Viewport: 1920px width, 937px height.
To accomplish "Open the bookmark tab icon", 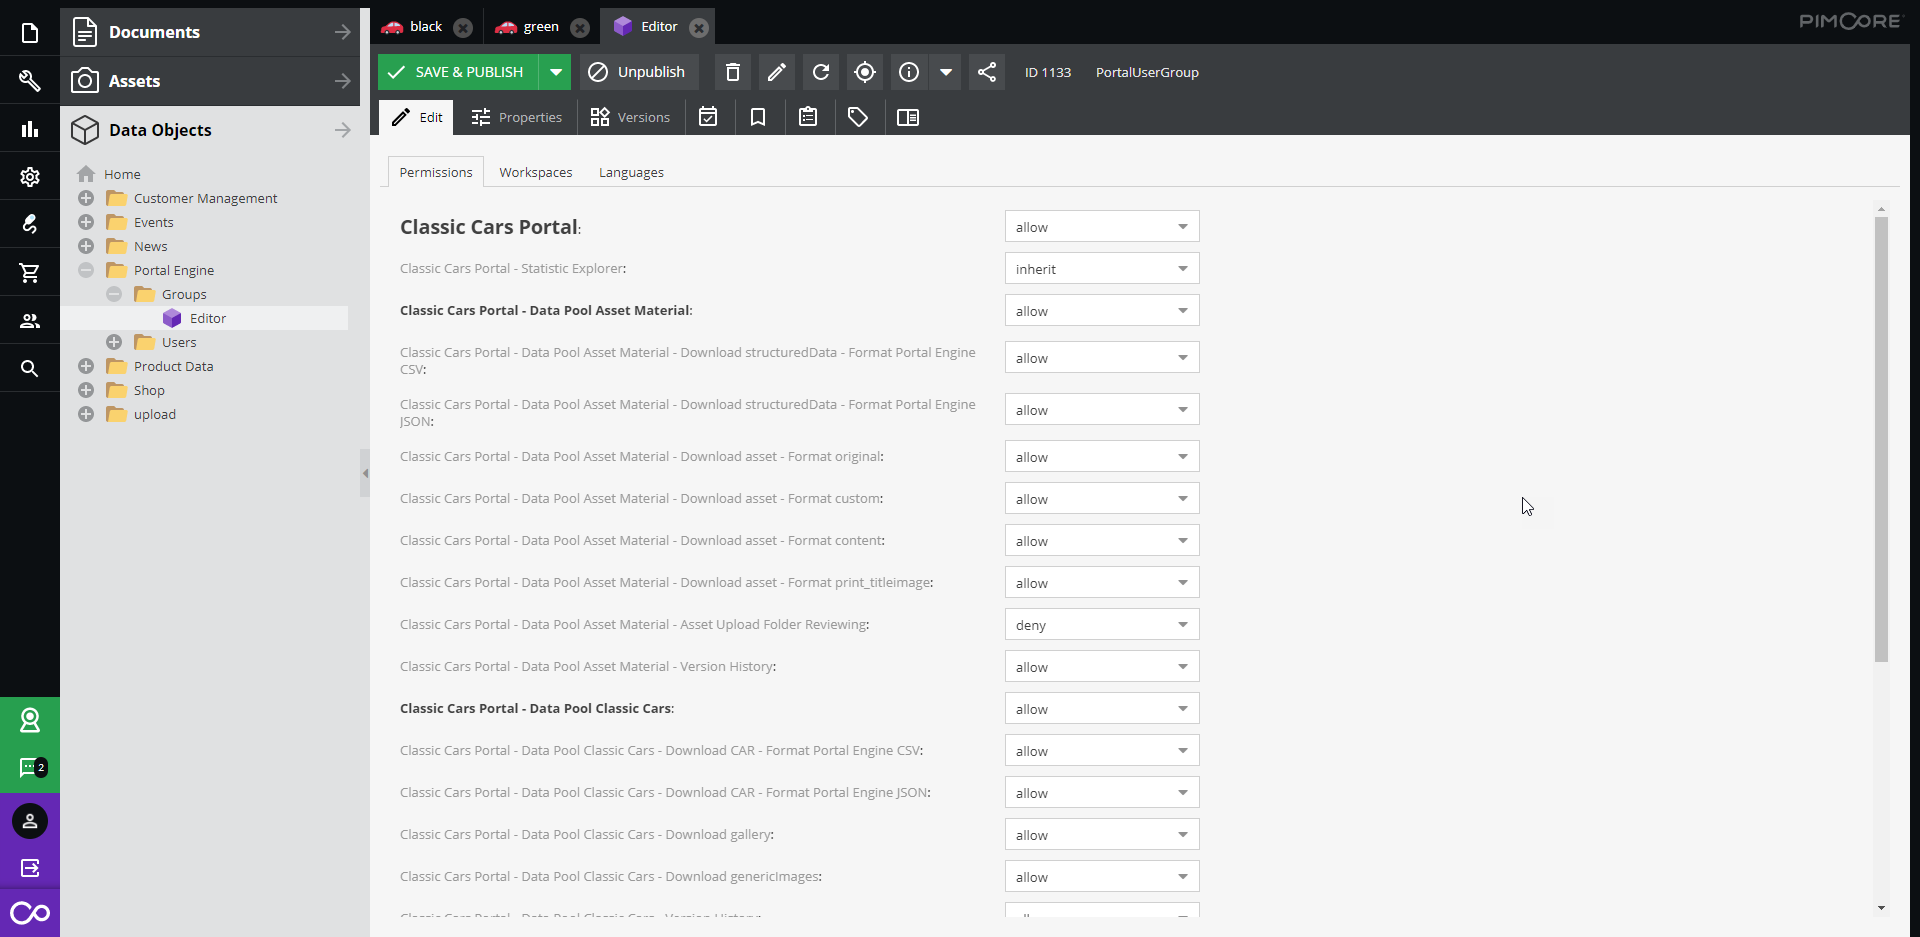I will 758,117.
